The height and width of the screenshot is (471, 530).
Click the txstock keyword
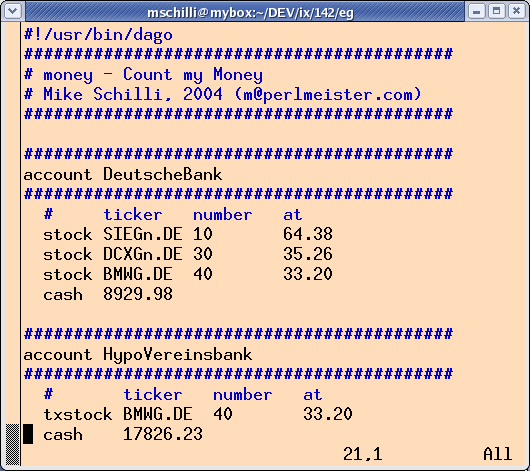[78, 414]
